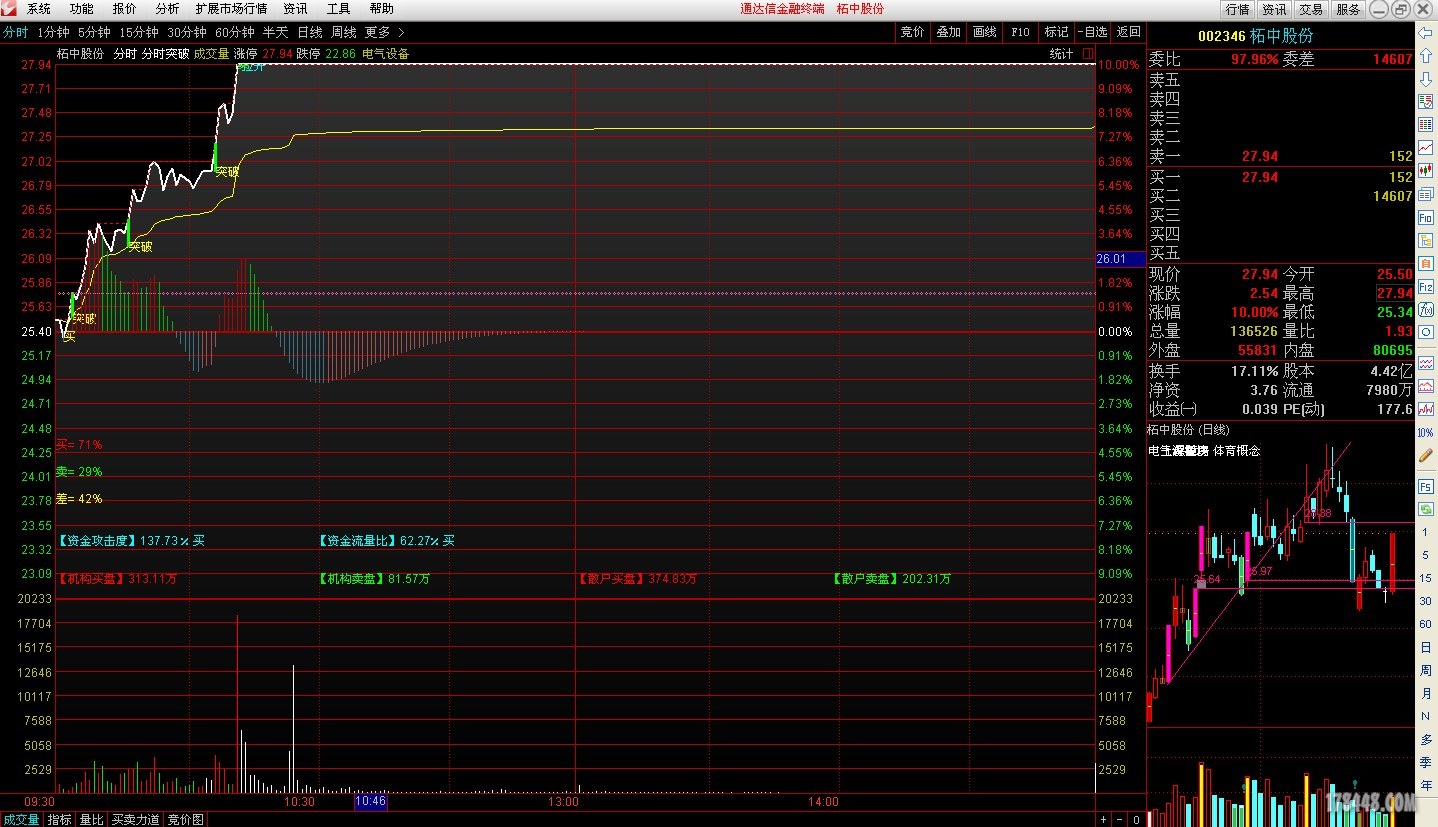Click the 10% icon in right sidebar

pyautogui.click(x=1425, y=432)
